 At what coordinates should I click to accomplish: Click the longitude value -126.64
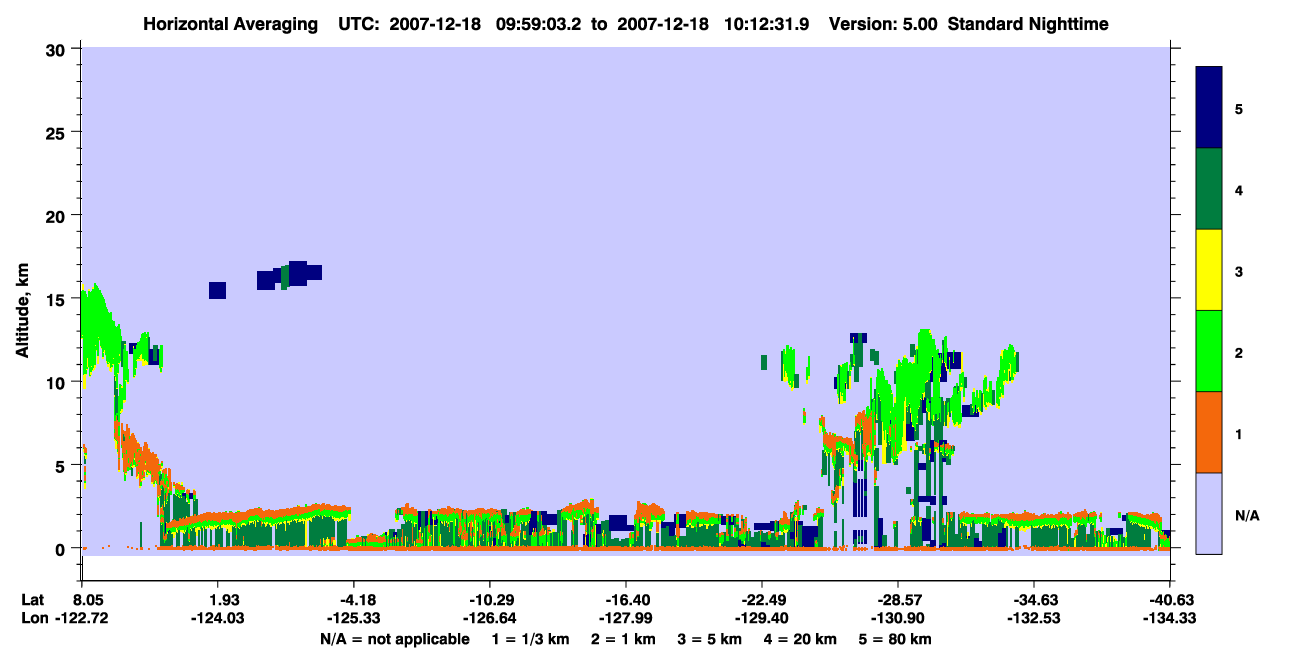point(490,618)
